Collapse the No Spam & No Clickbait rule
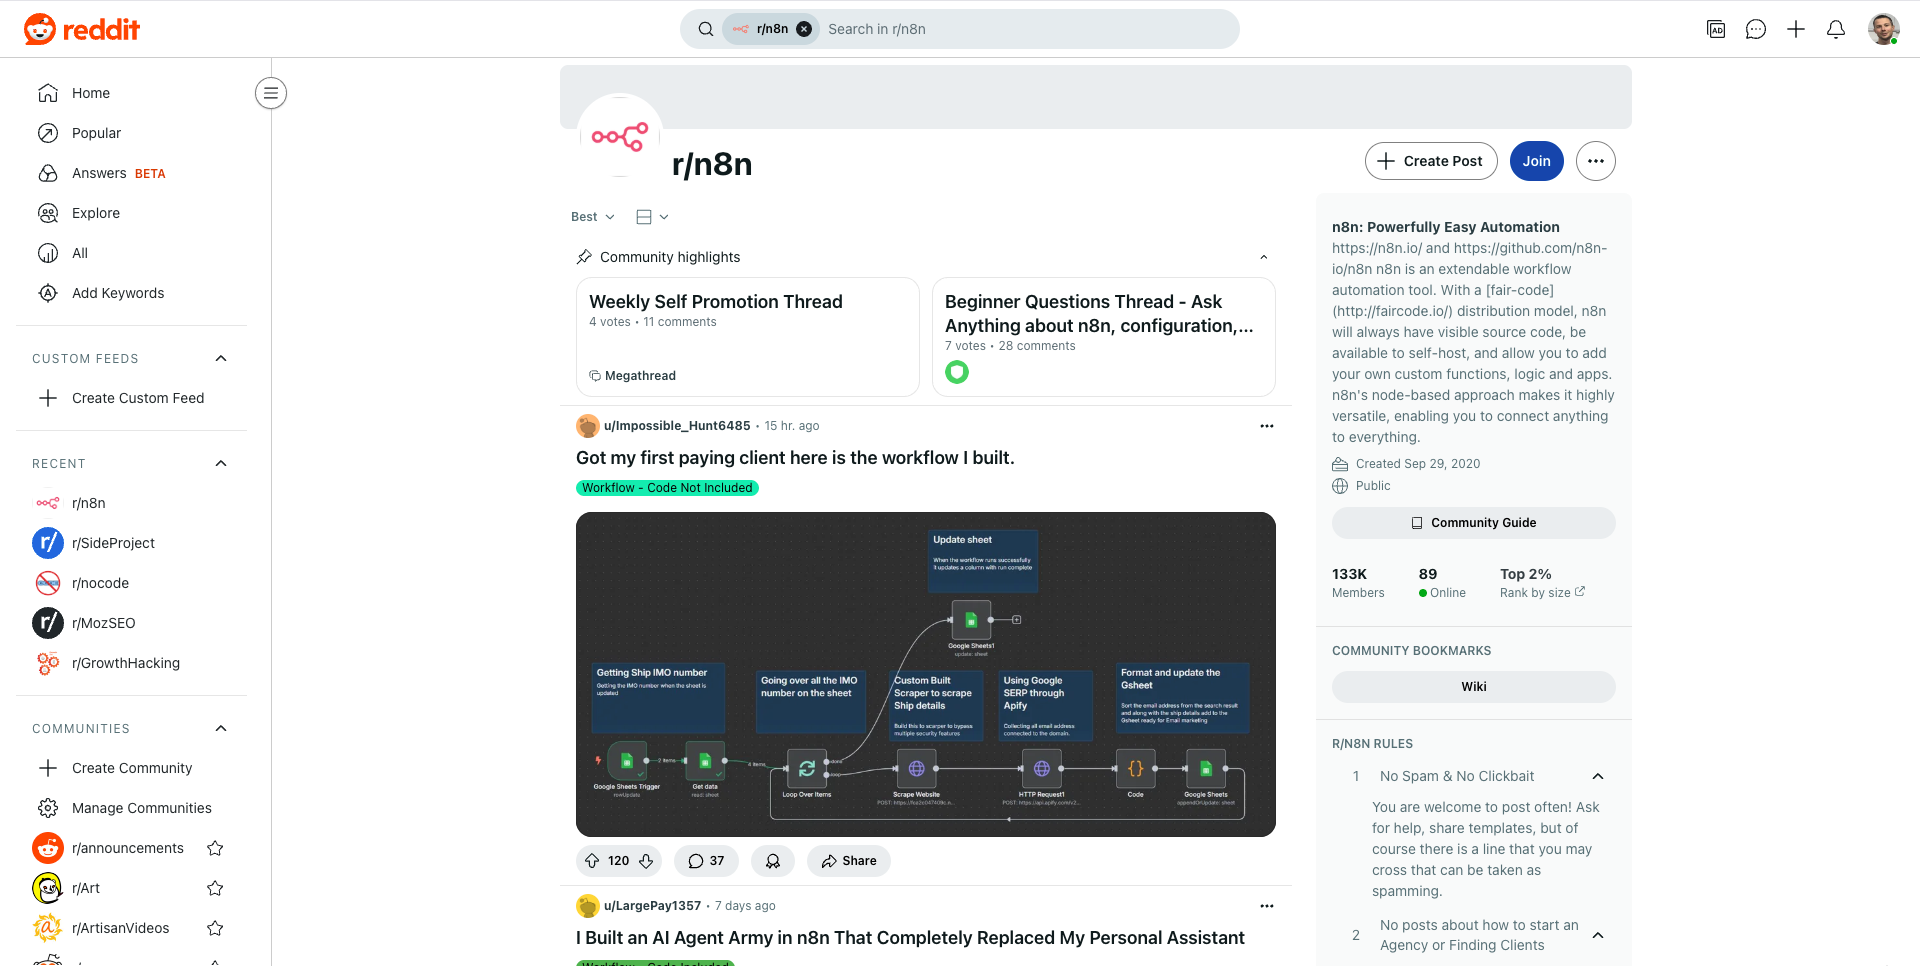 coord(1598,777)
